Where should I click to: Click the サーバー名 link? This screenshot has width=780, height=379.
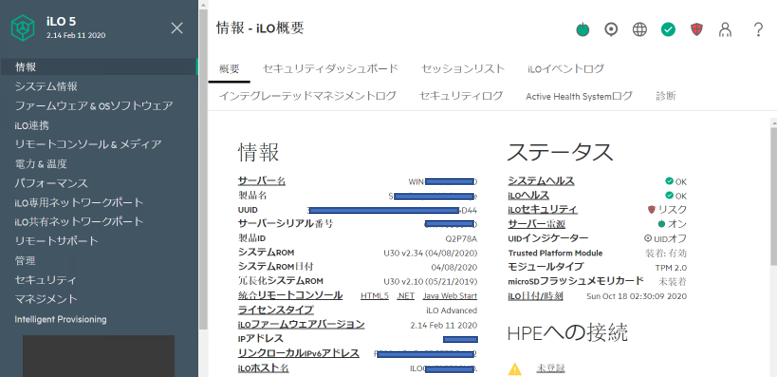pyautogui.click(x=262, y=181)
